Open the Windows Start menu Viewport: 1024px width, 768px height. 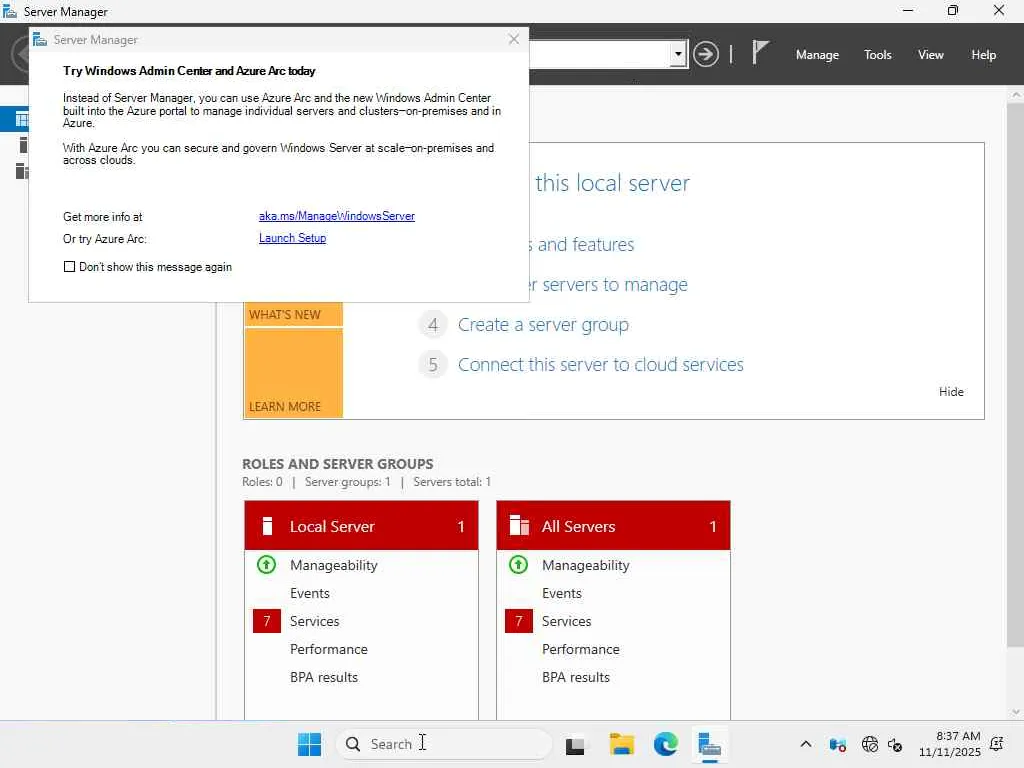[309, 744]
